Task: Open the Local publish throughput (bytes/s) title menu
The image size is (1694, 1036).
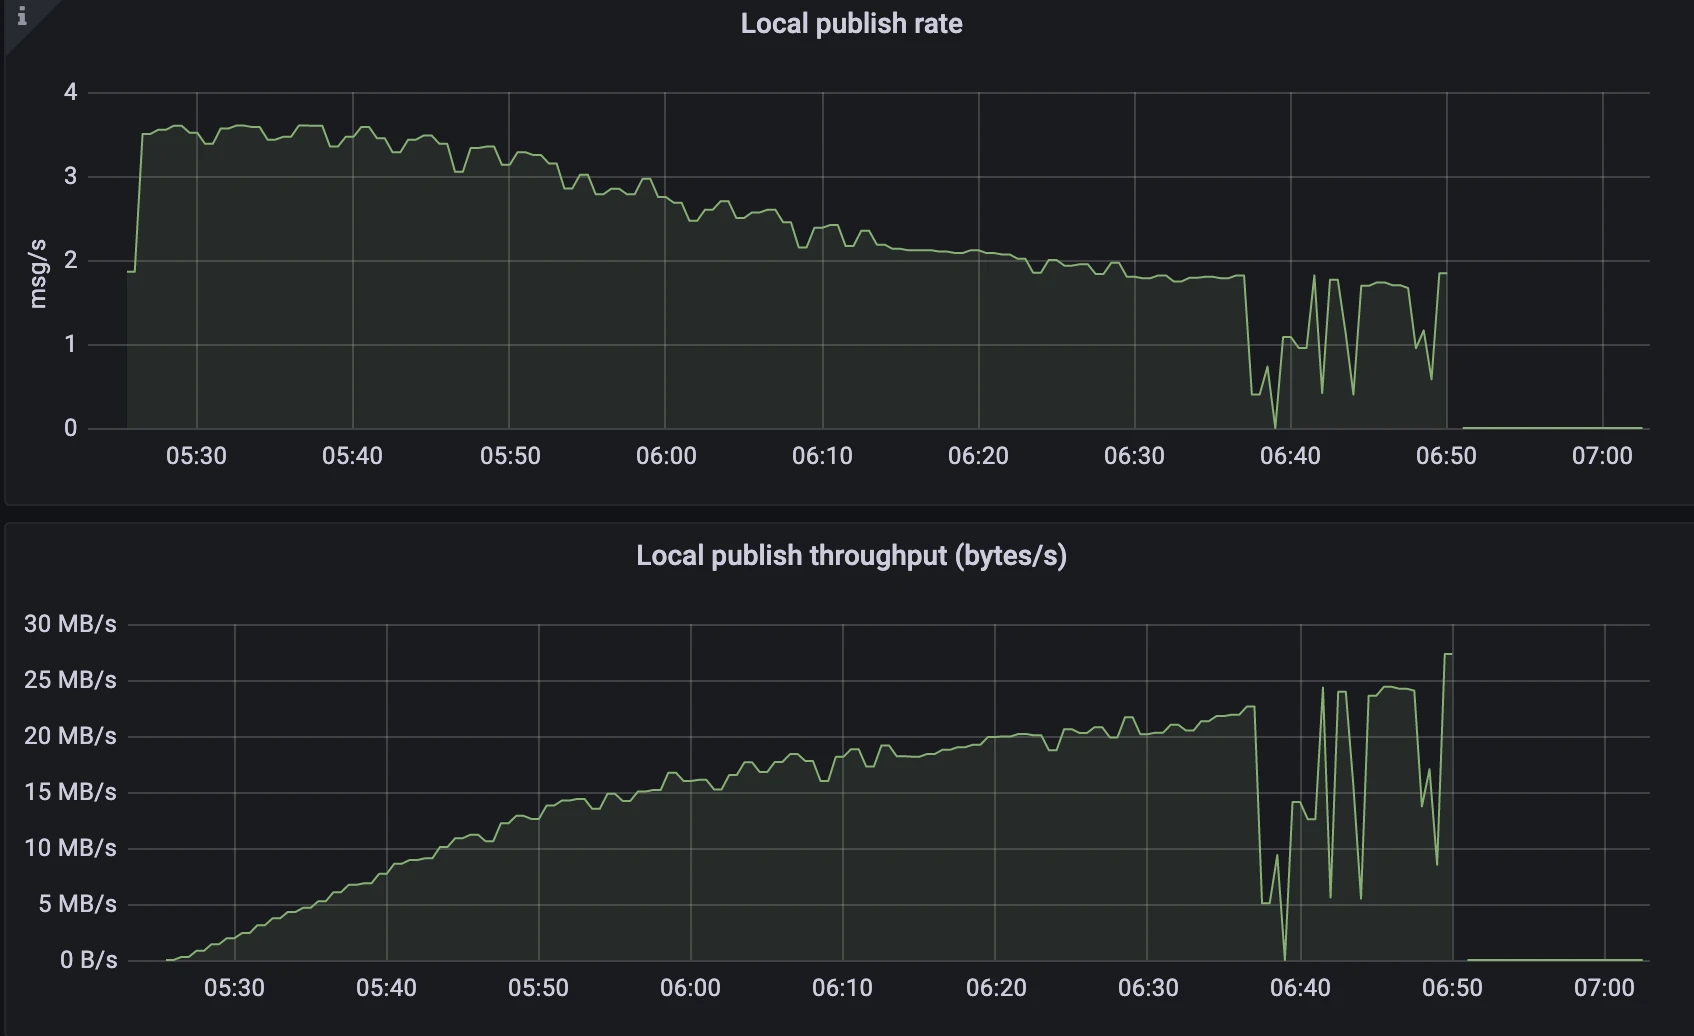Action: tap(851, 556)
